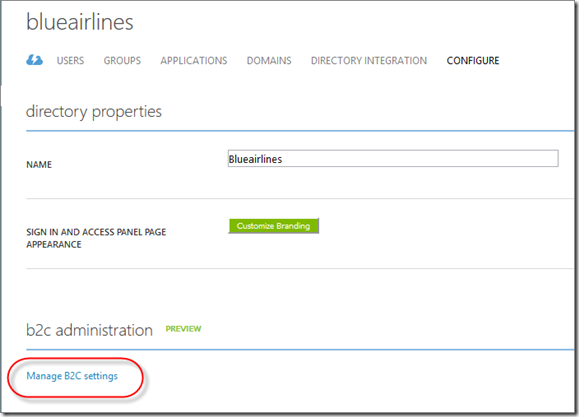Select the CONFIGURE tab
The image size is (579, 417).
coord(473,61)
